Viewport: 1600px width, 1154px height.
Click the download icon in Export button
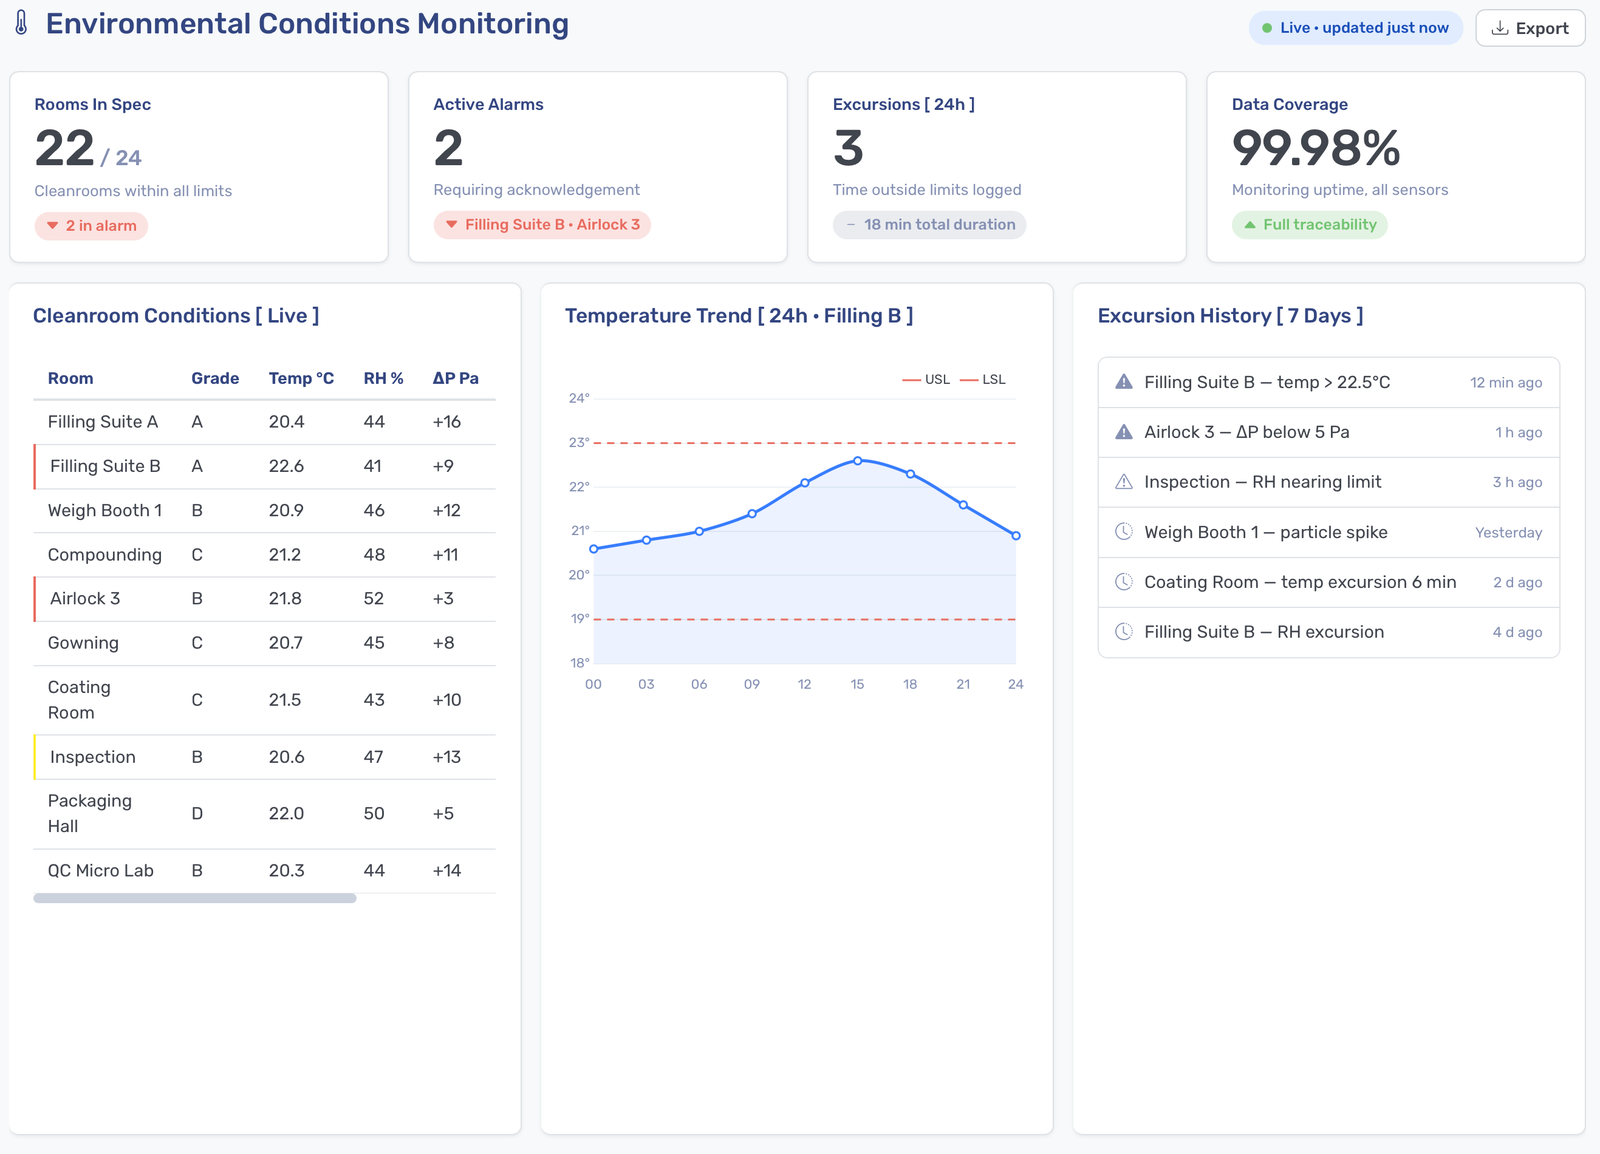tap(1500, 28)
